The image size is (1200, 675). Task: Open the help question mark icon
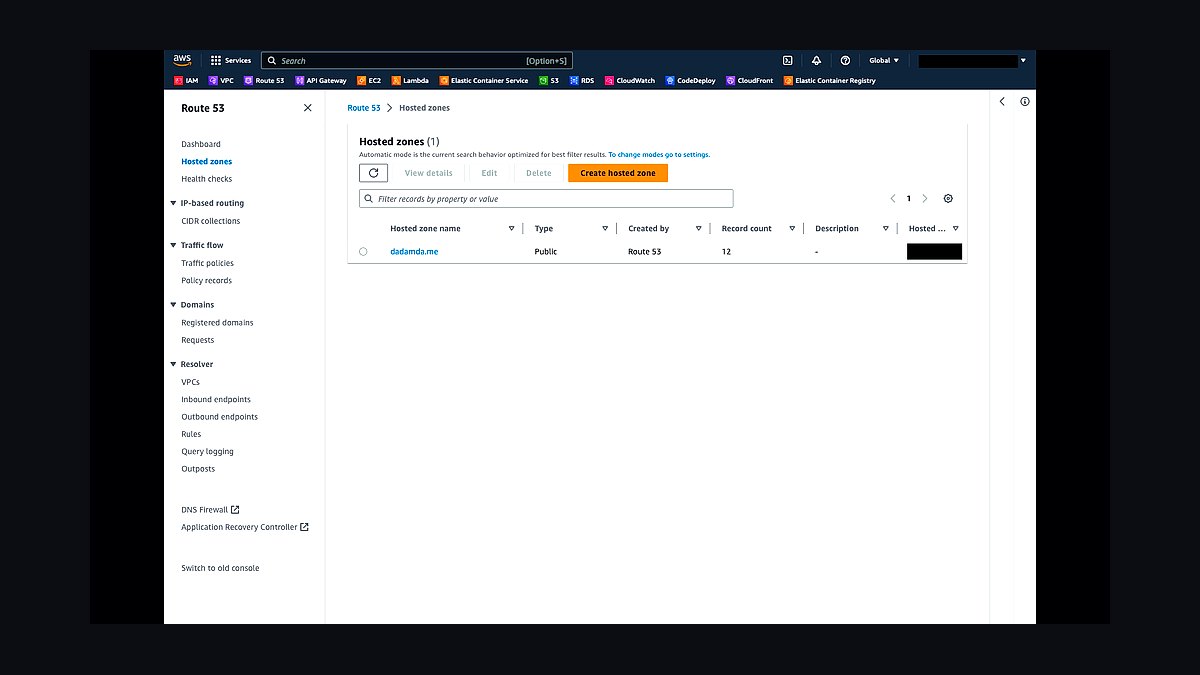845,60
